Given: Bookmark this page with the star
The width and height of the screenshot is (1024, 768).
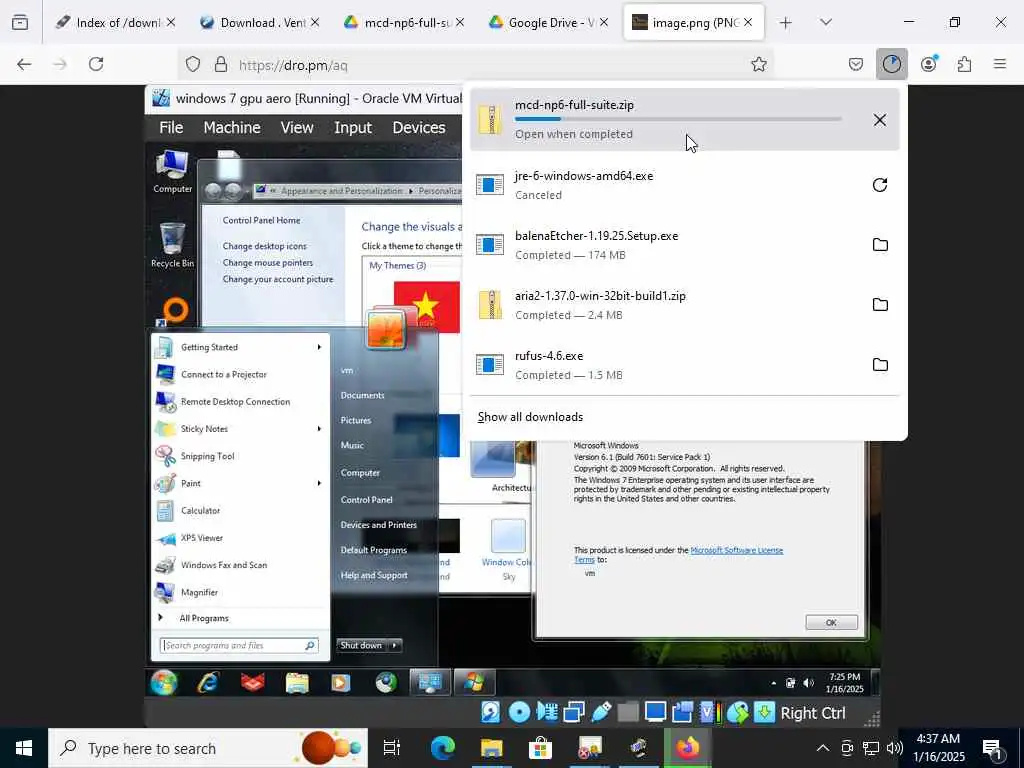Looking at the screenshot, I should [x=758, y=64].
